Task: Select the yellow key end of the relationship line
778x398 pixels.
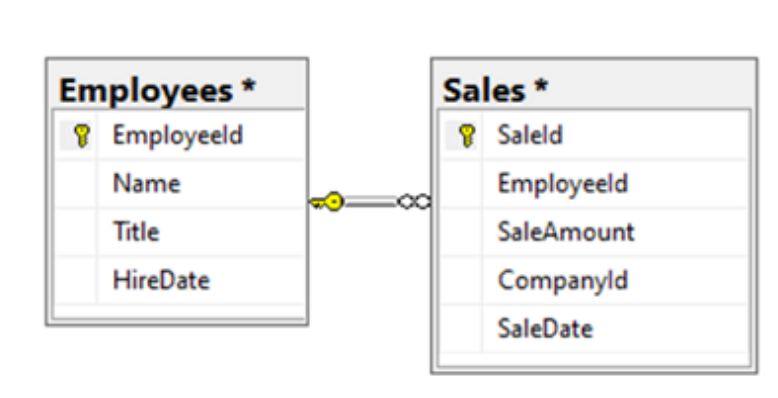Action: [x=327, y=202]
